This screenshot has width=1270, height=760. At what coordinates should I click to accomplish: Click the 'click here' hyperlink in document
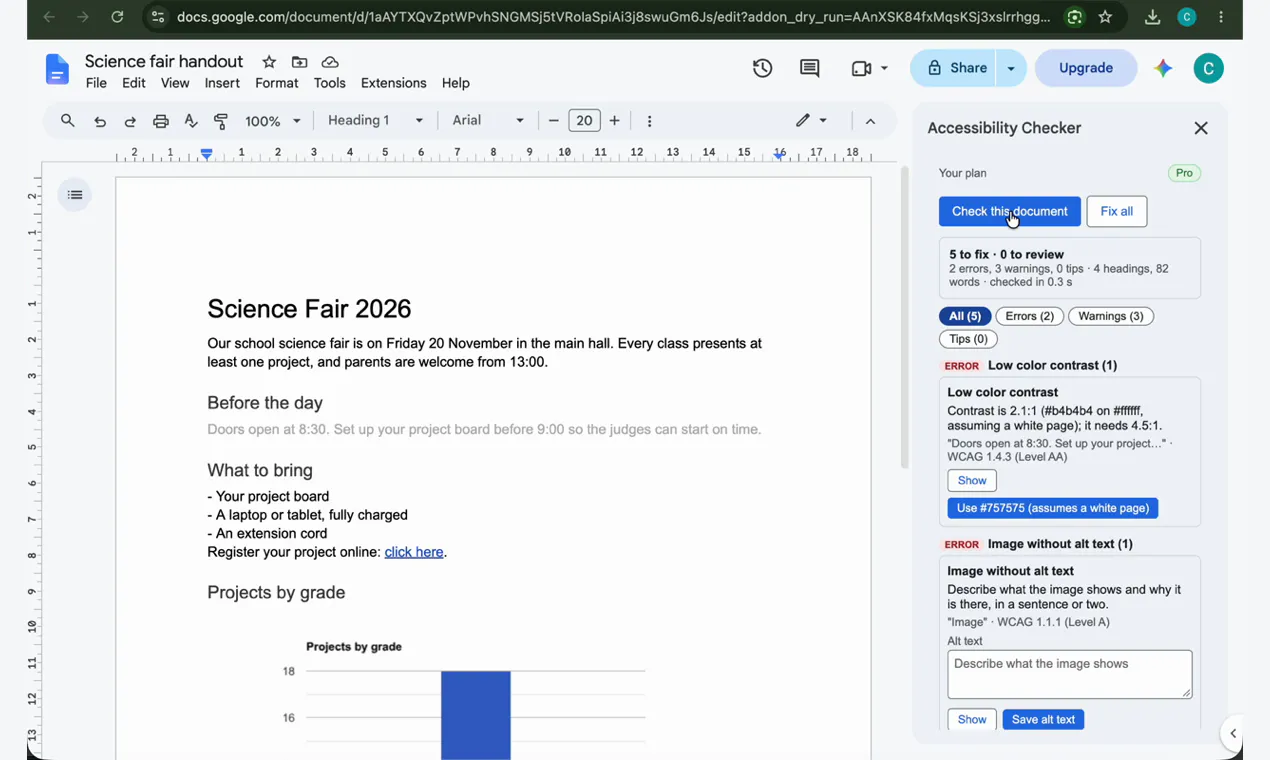tap(414, 552)
